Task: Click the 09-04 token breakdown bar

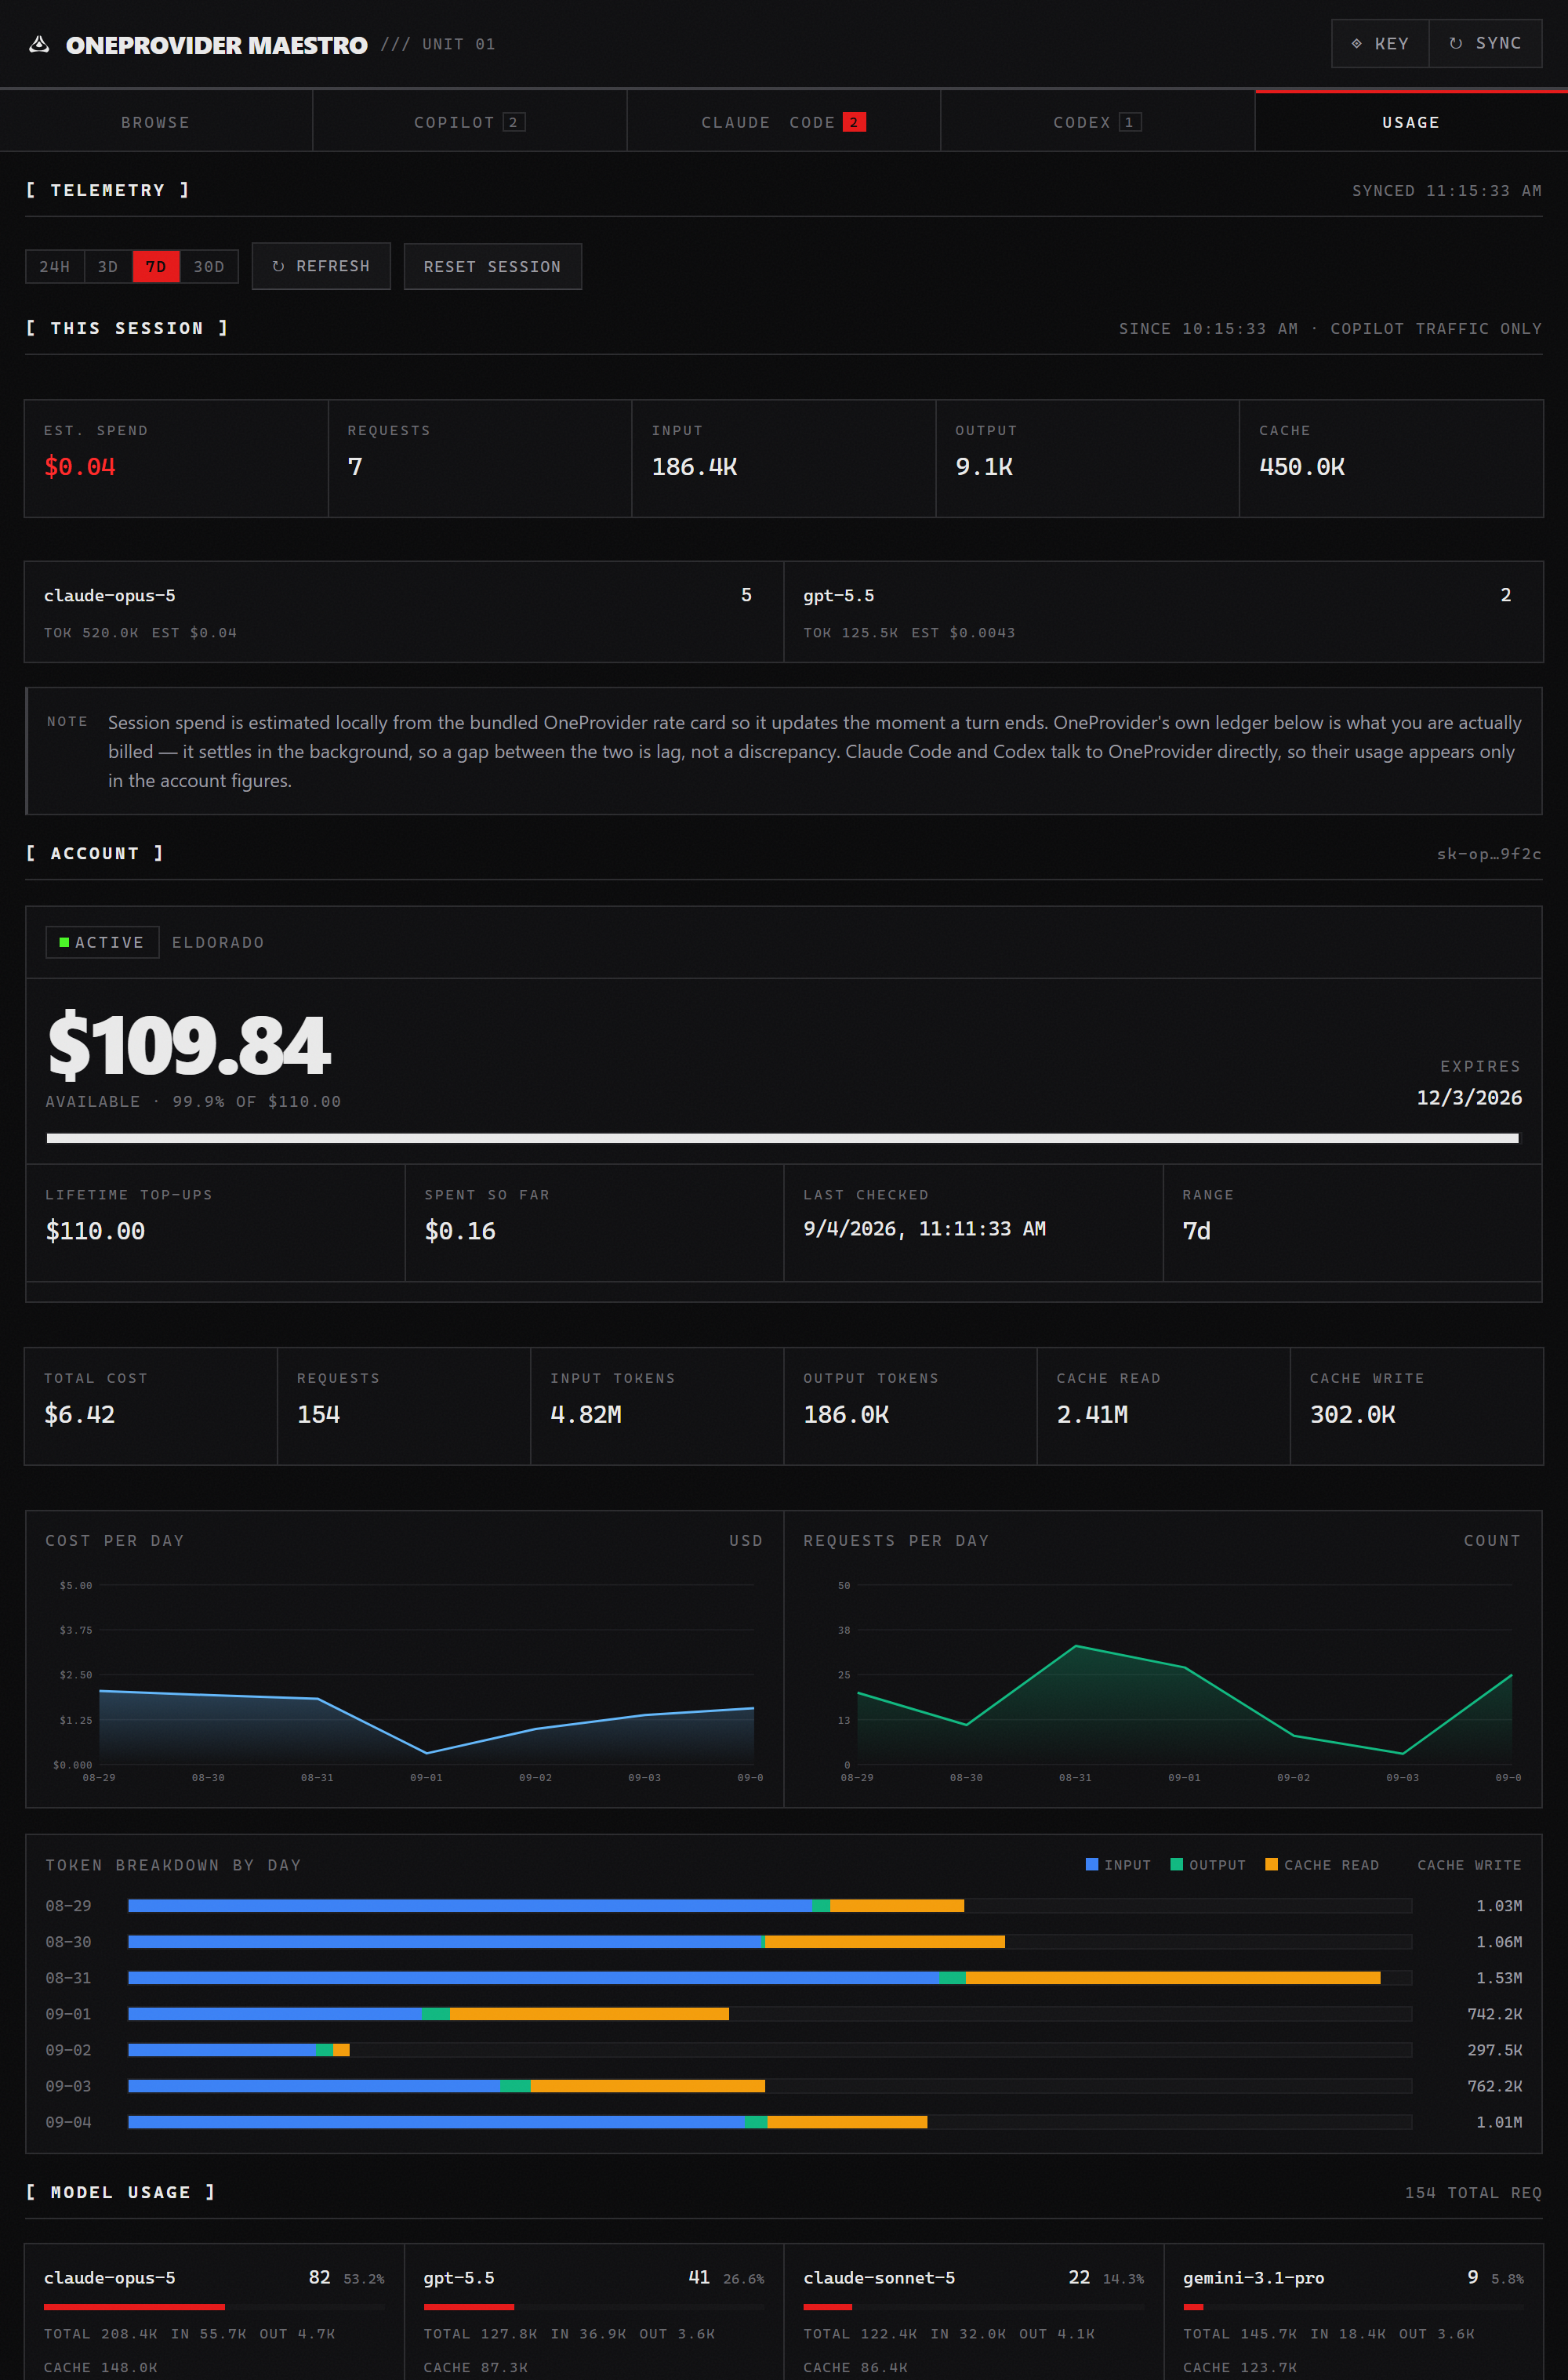Action: (x=770, y=2122)
